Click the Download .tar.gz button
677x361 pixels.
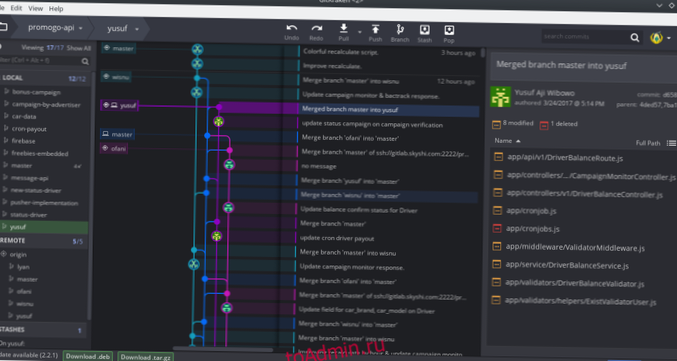(x=146, y=357)
